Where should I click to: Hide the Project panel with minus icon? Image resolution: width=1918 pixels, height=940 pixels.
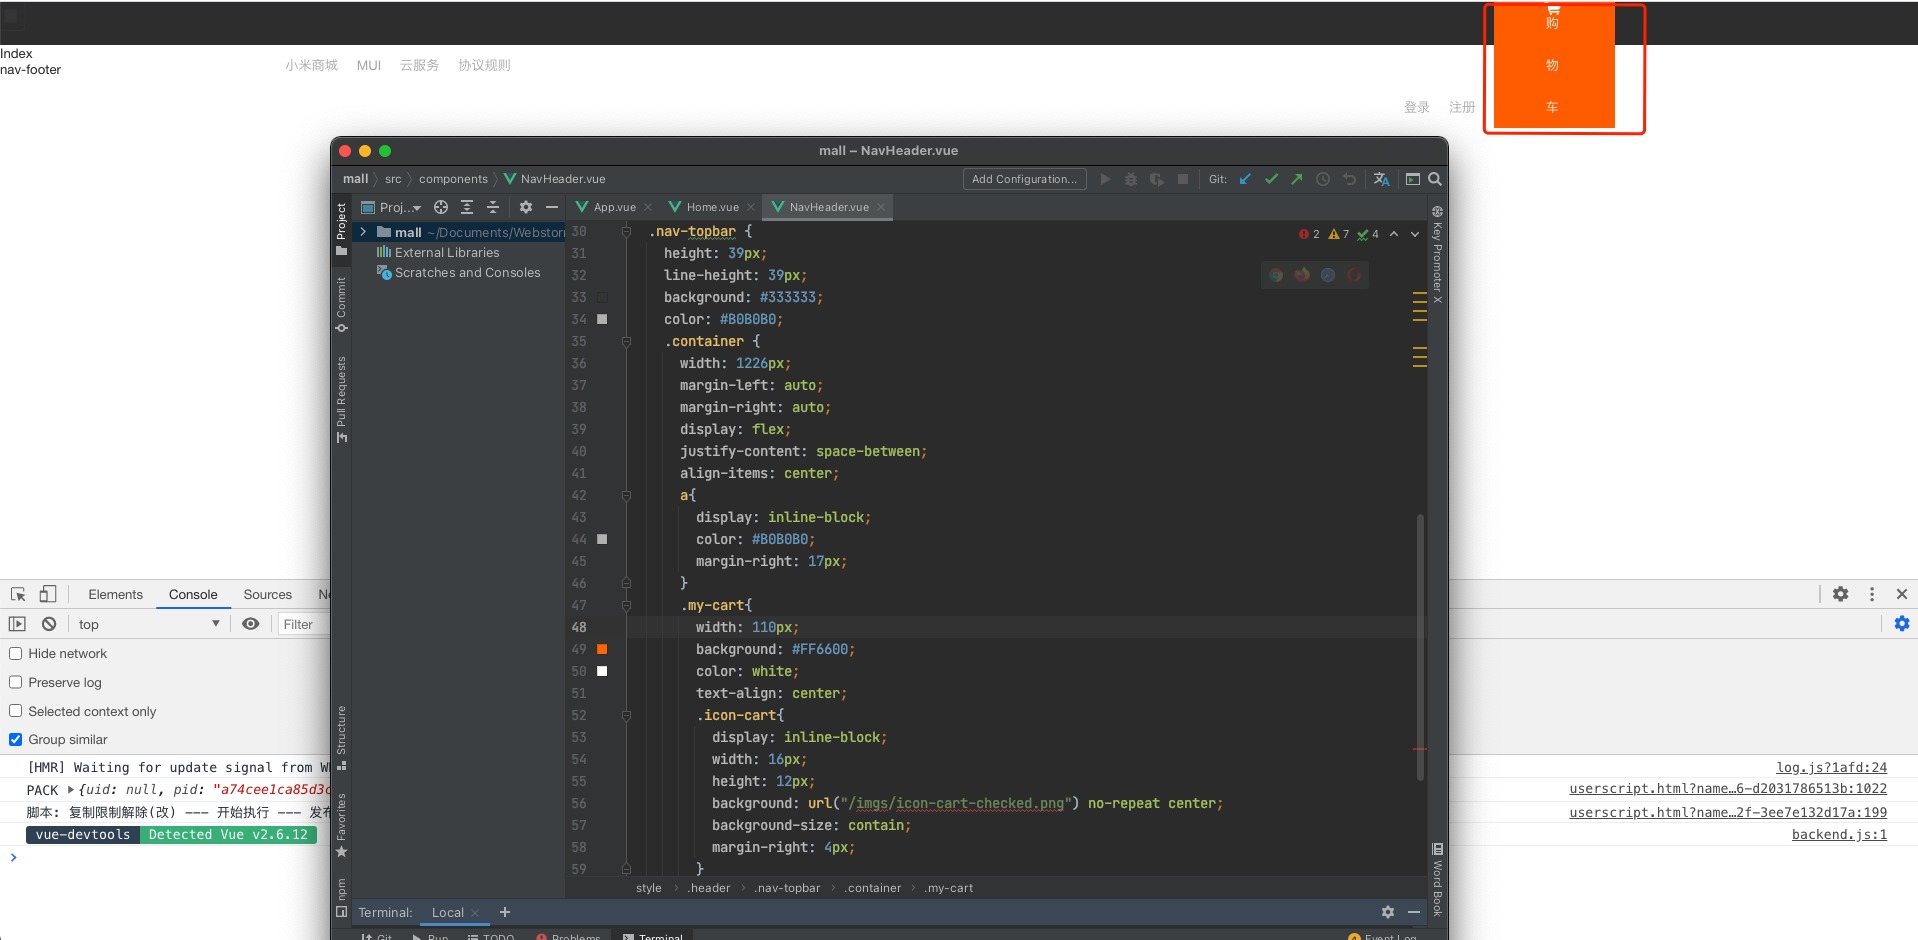point(552,207)
